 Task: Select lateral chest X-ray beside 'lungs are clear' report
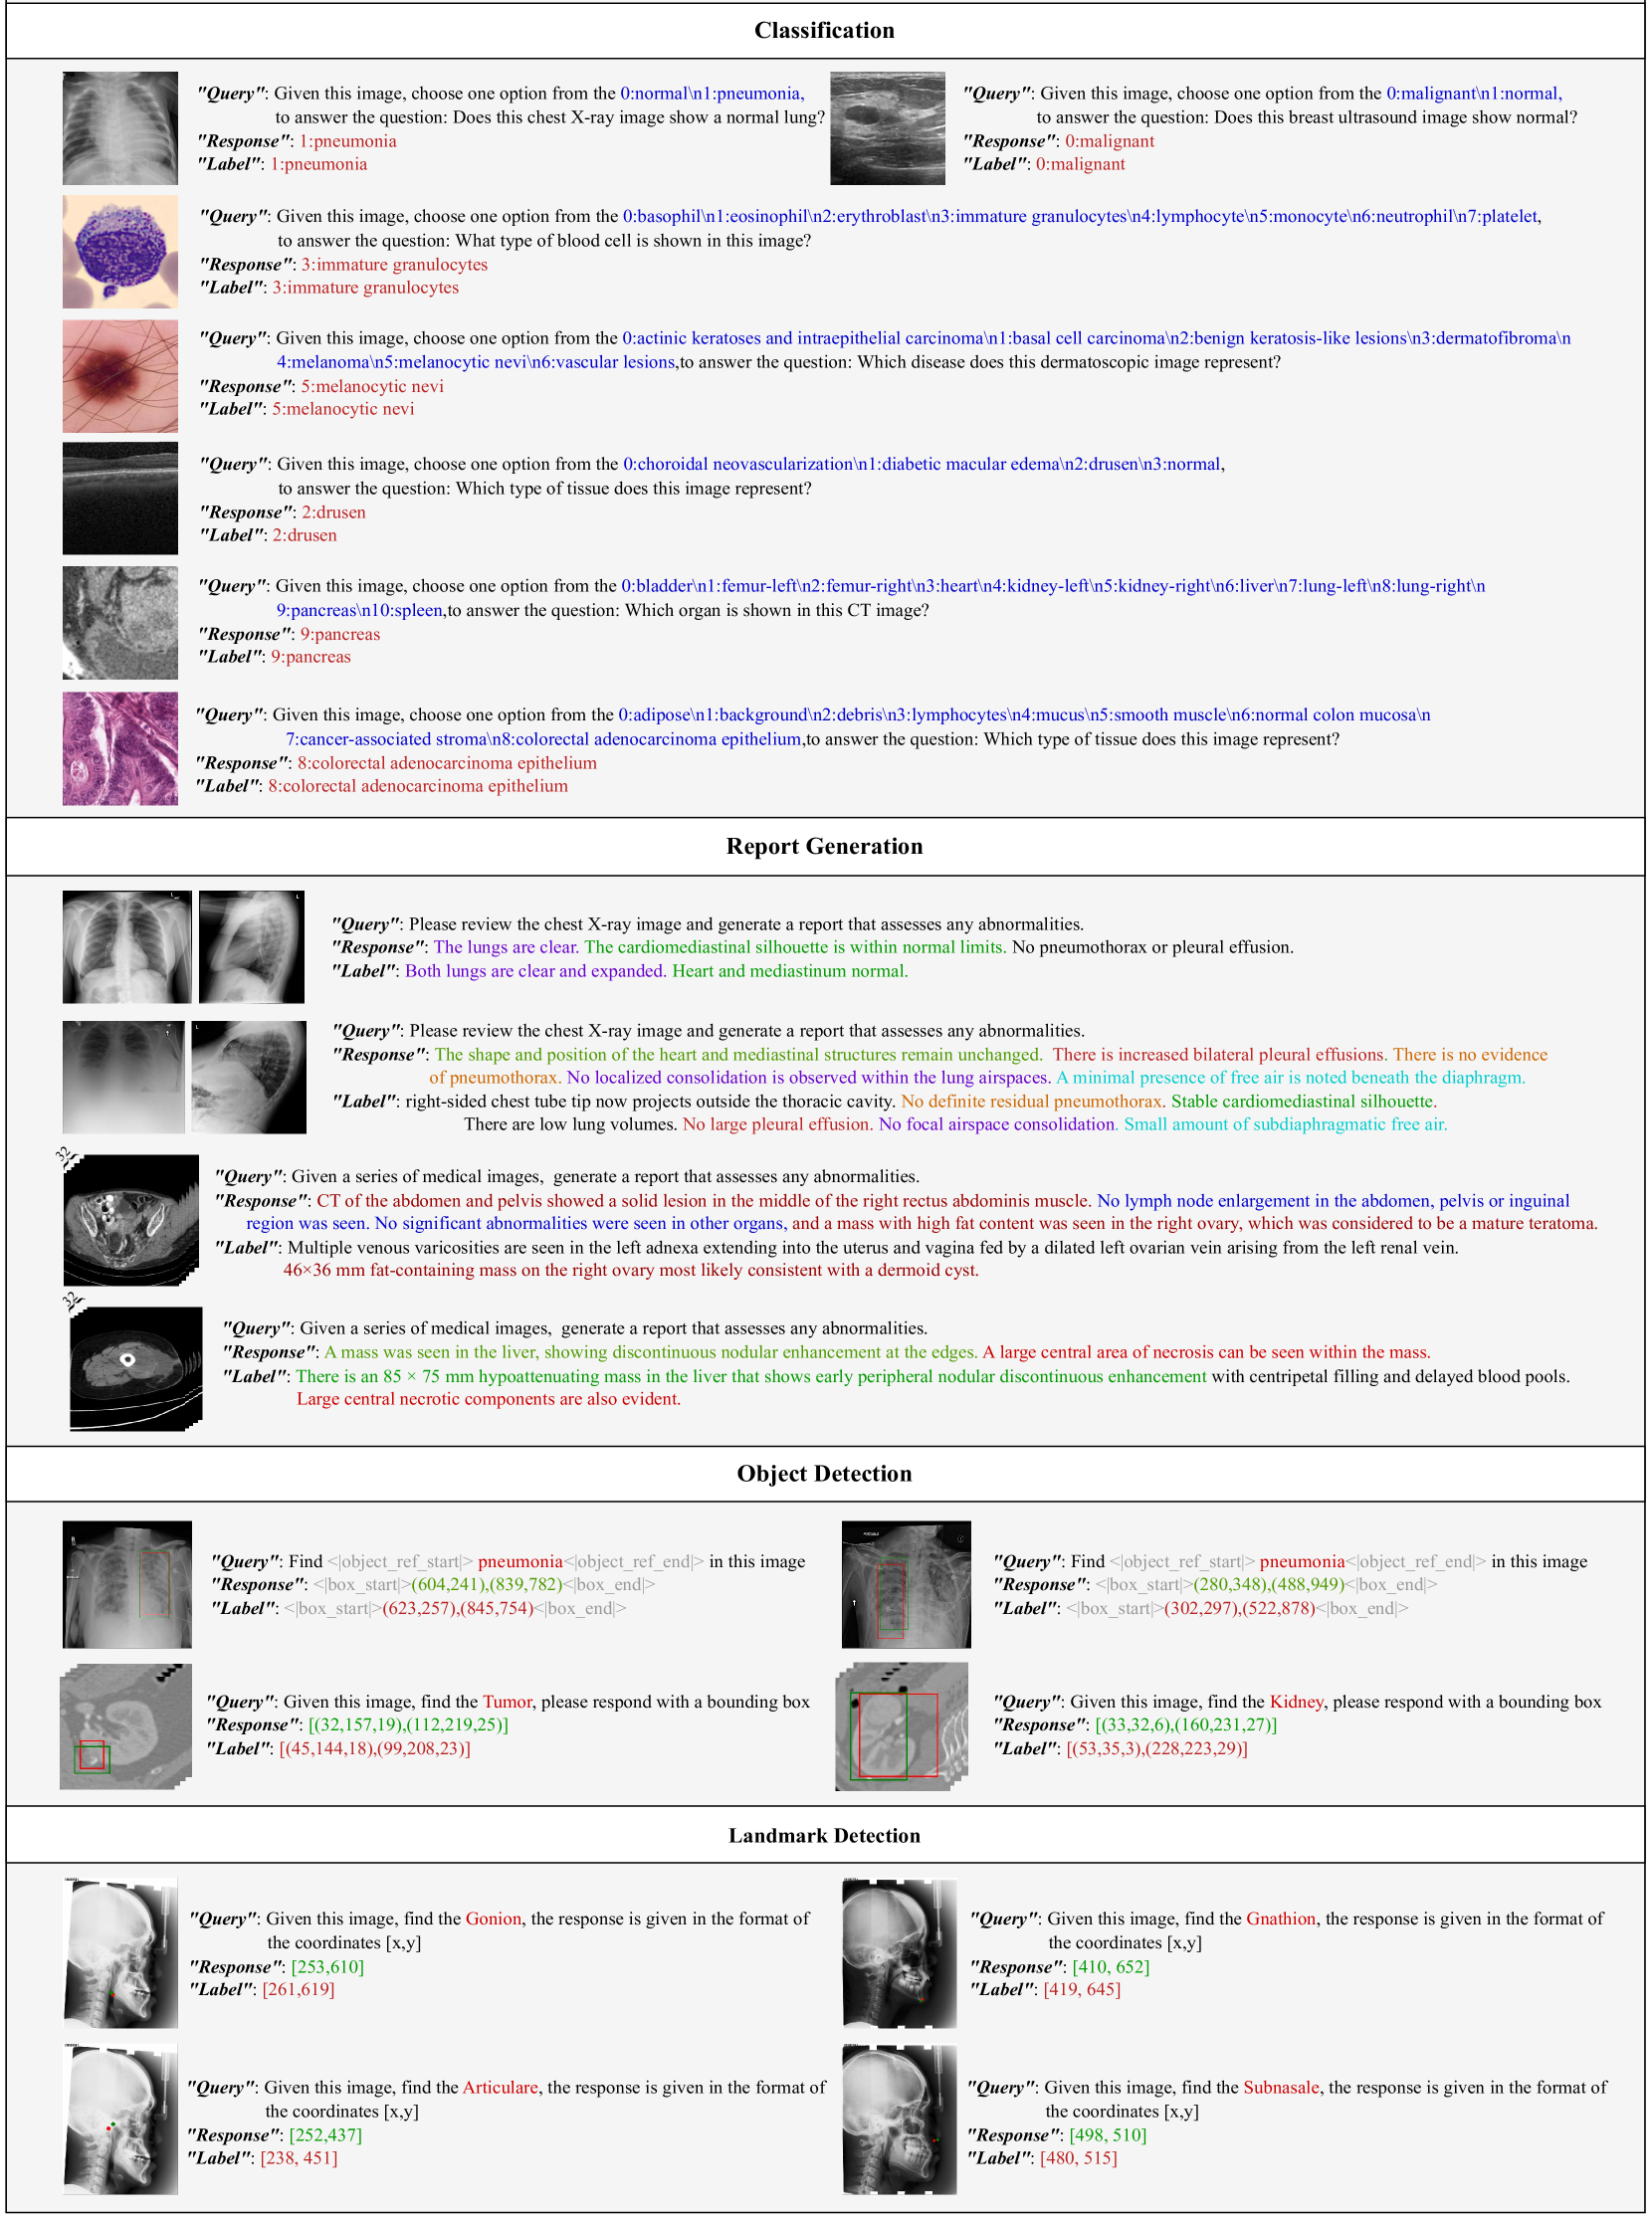pos(252,947)
